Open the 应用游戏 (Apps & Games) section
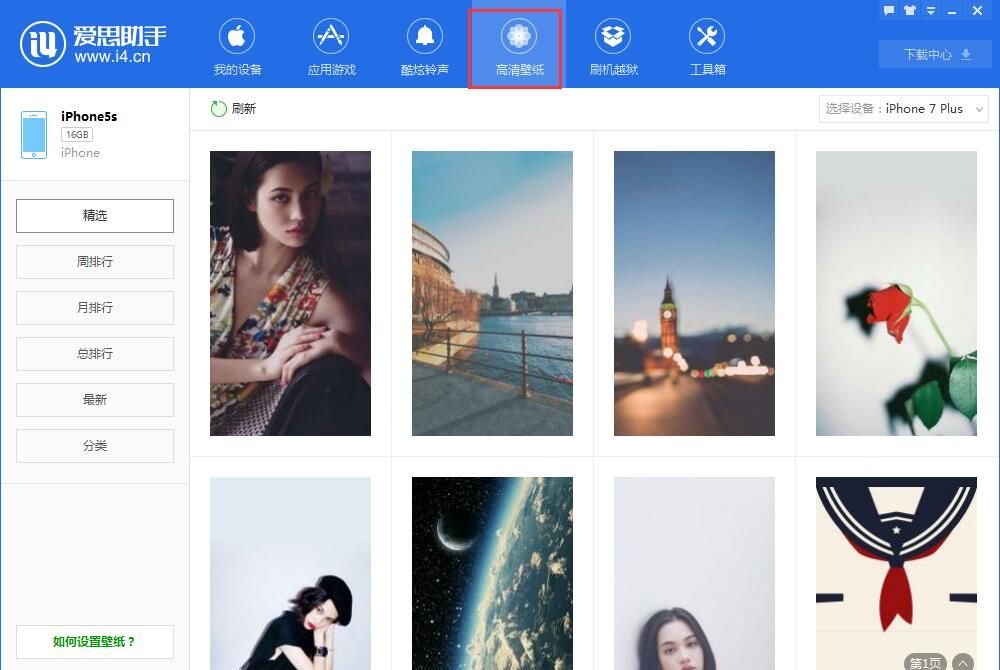 [330, 45]
